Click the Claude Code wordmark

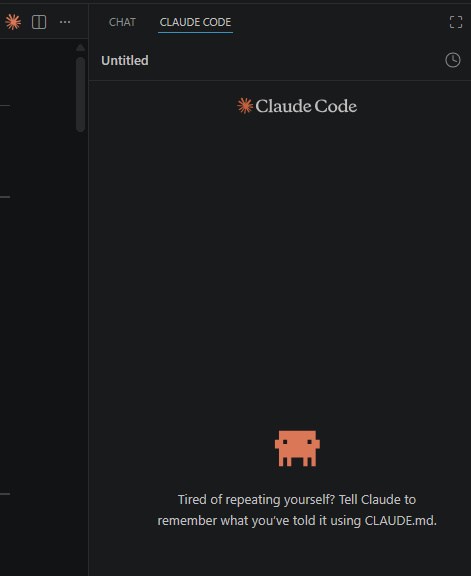click(306, 106)
